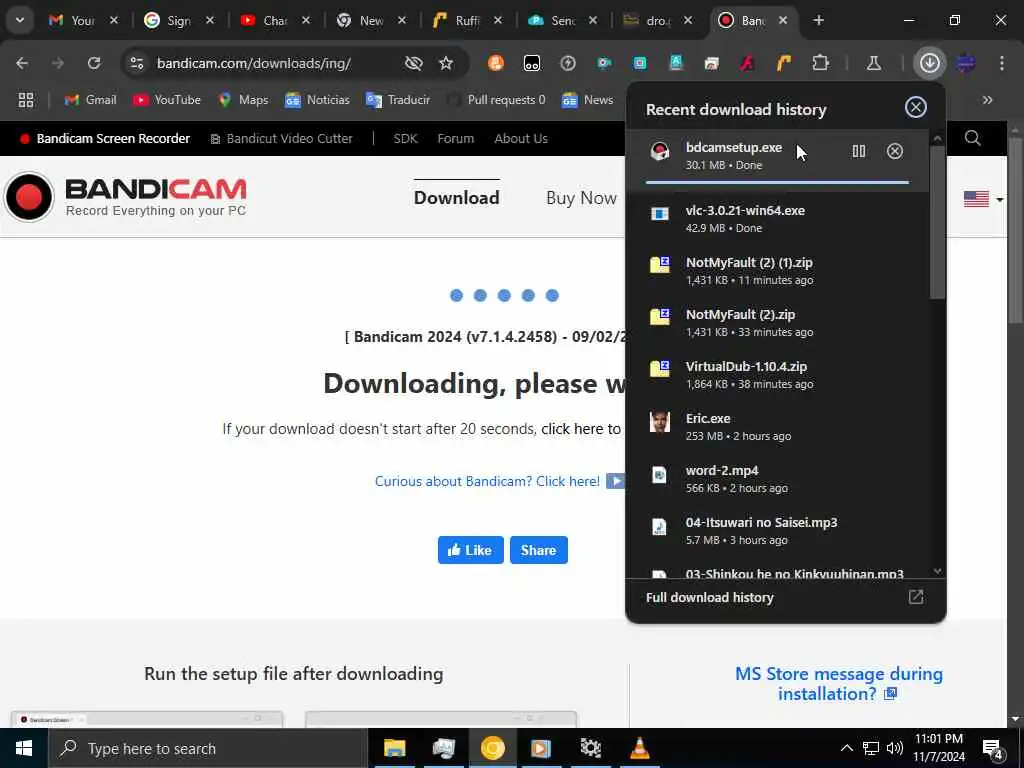Open Full download history

(x=786, y=597)
